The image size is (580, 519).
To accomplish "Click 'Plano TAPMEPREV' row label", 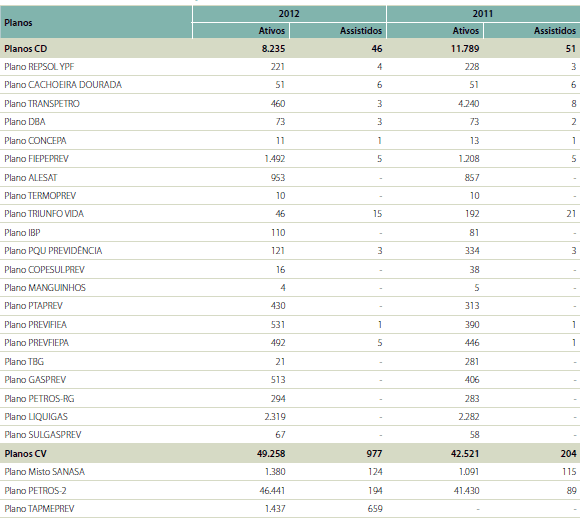I will (x=39, y=509).
